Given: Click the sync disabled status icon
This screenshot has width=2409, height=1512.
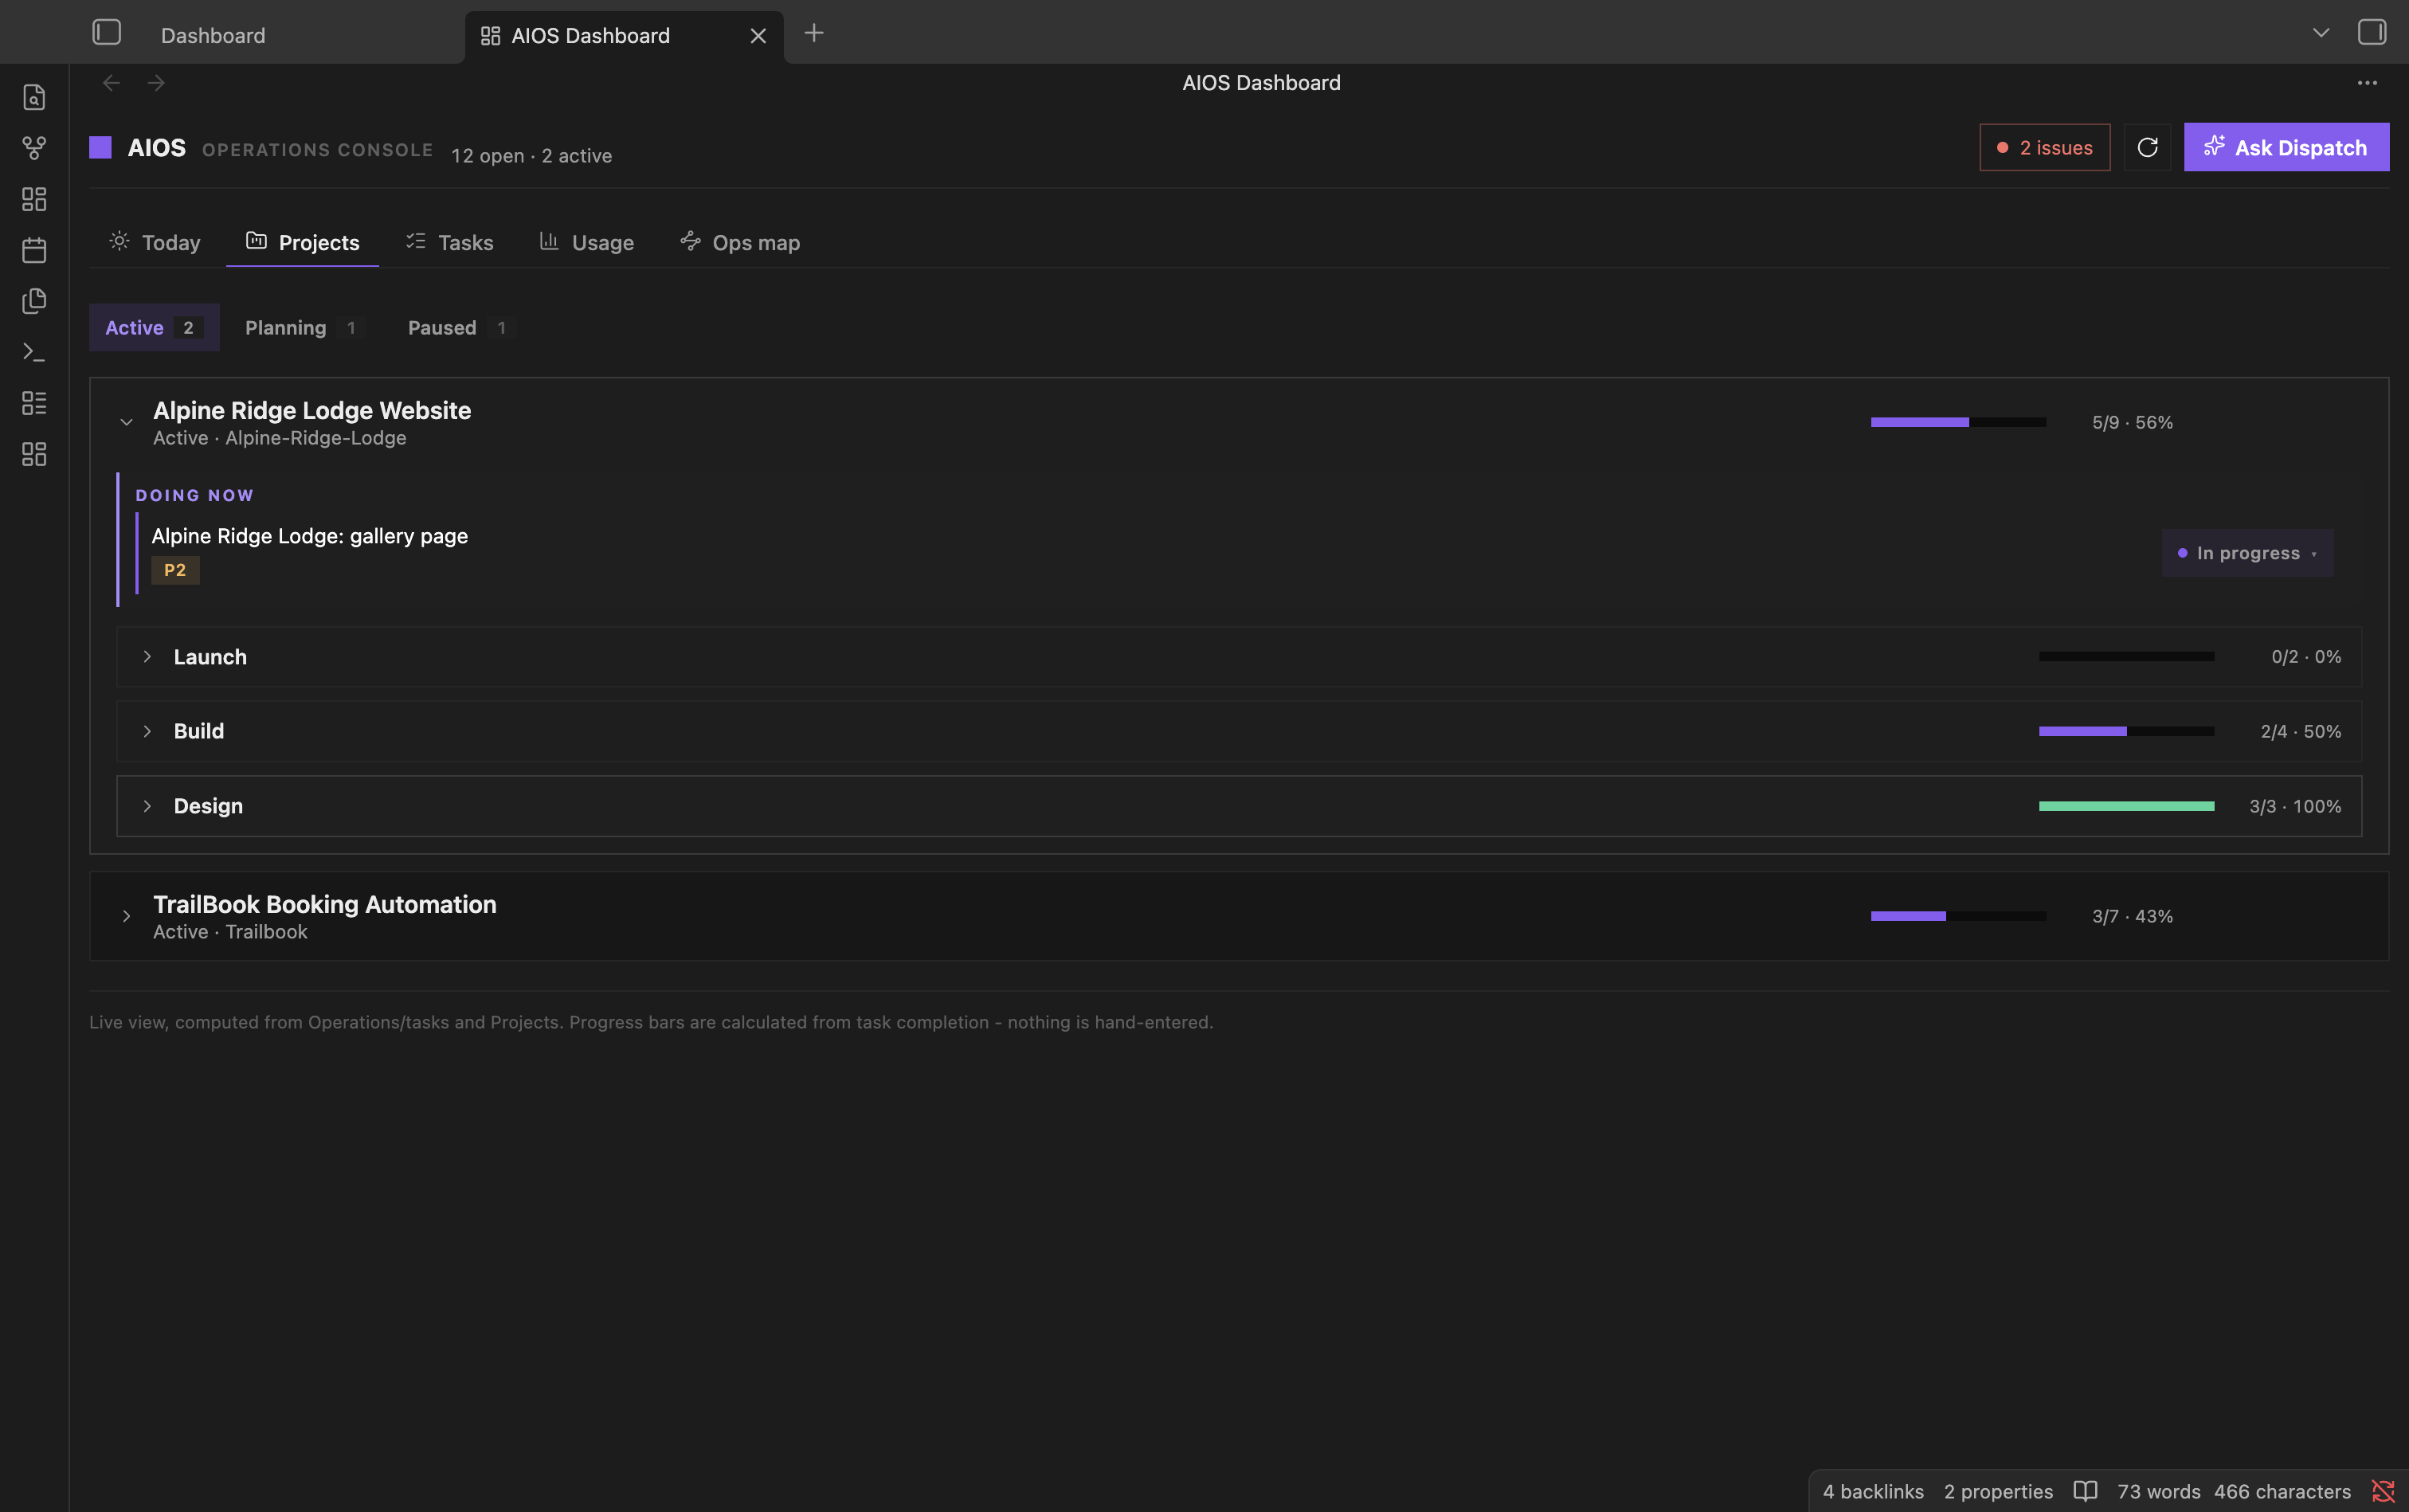Looking at the screenshot, I should (x=2383, y=1491).
